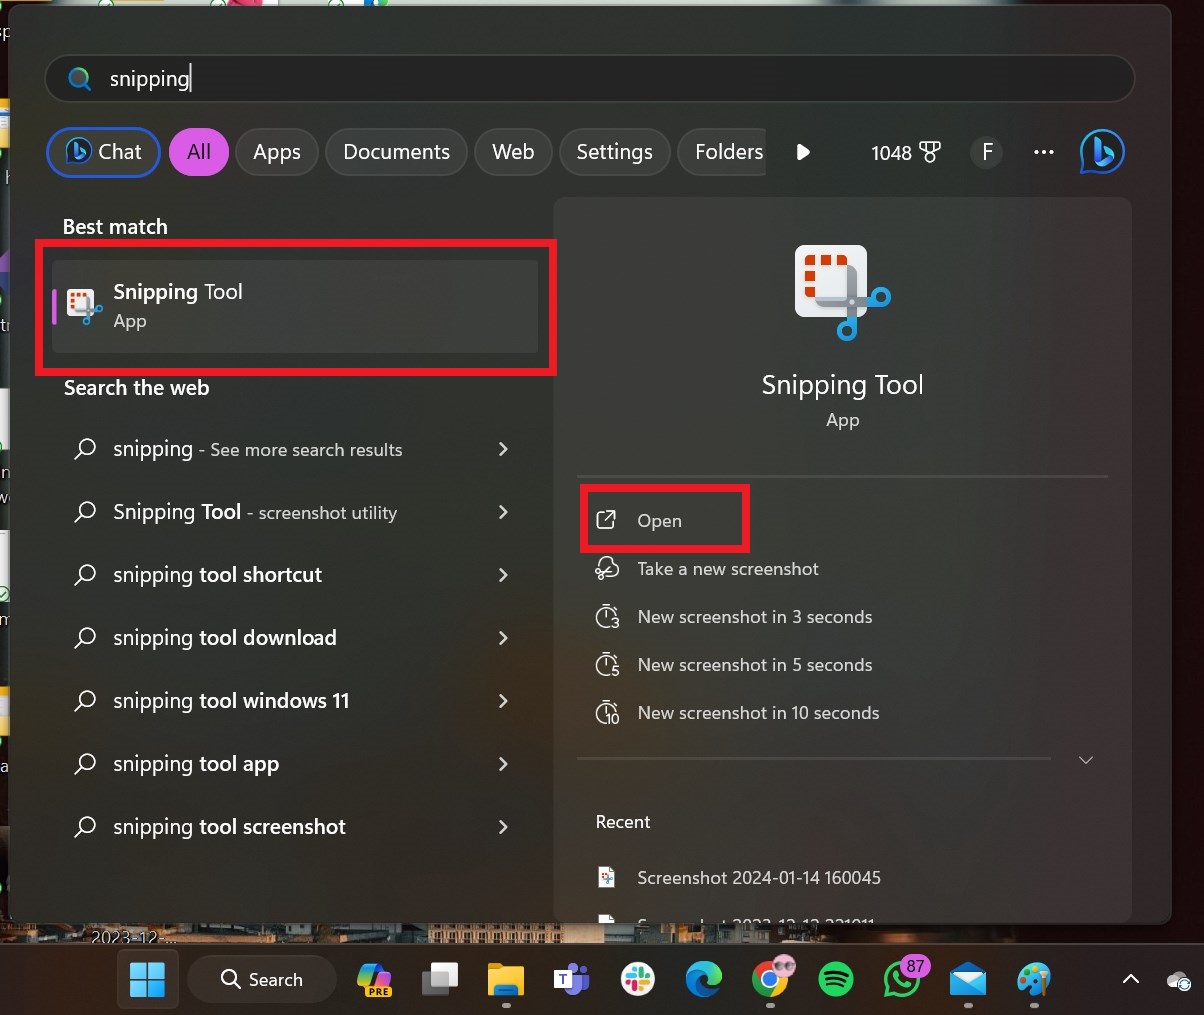1204x1015 pixels.
Task: Launch File Explorer from taskbar
Action: coord(506,979)
